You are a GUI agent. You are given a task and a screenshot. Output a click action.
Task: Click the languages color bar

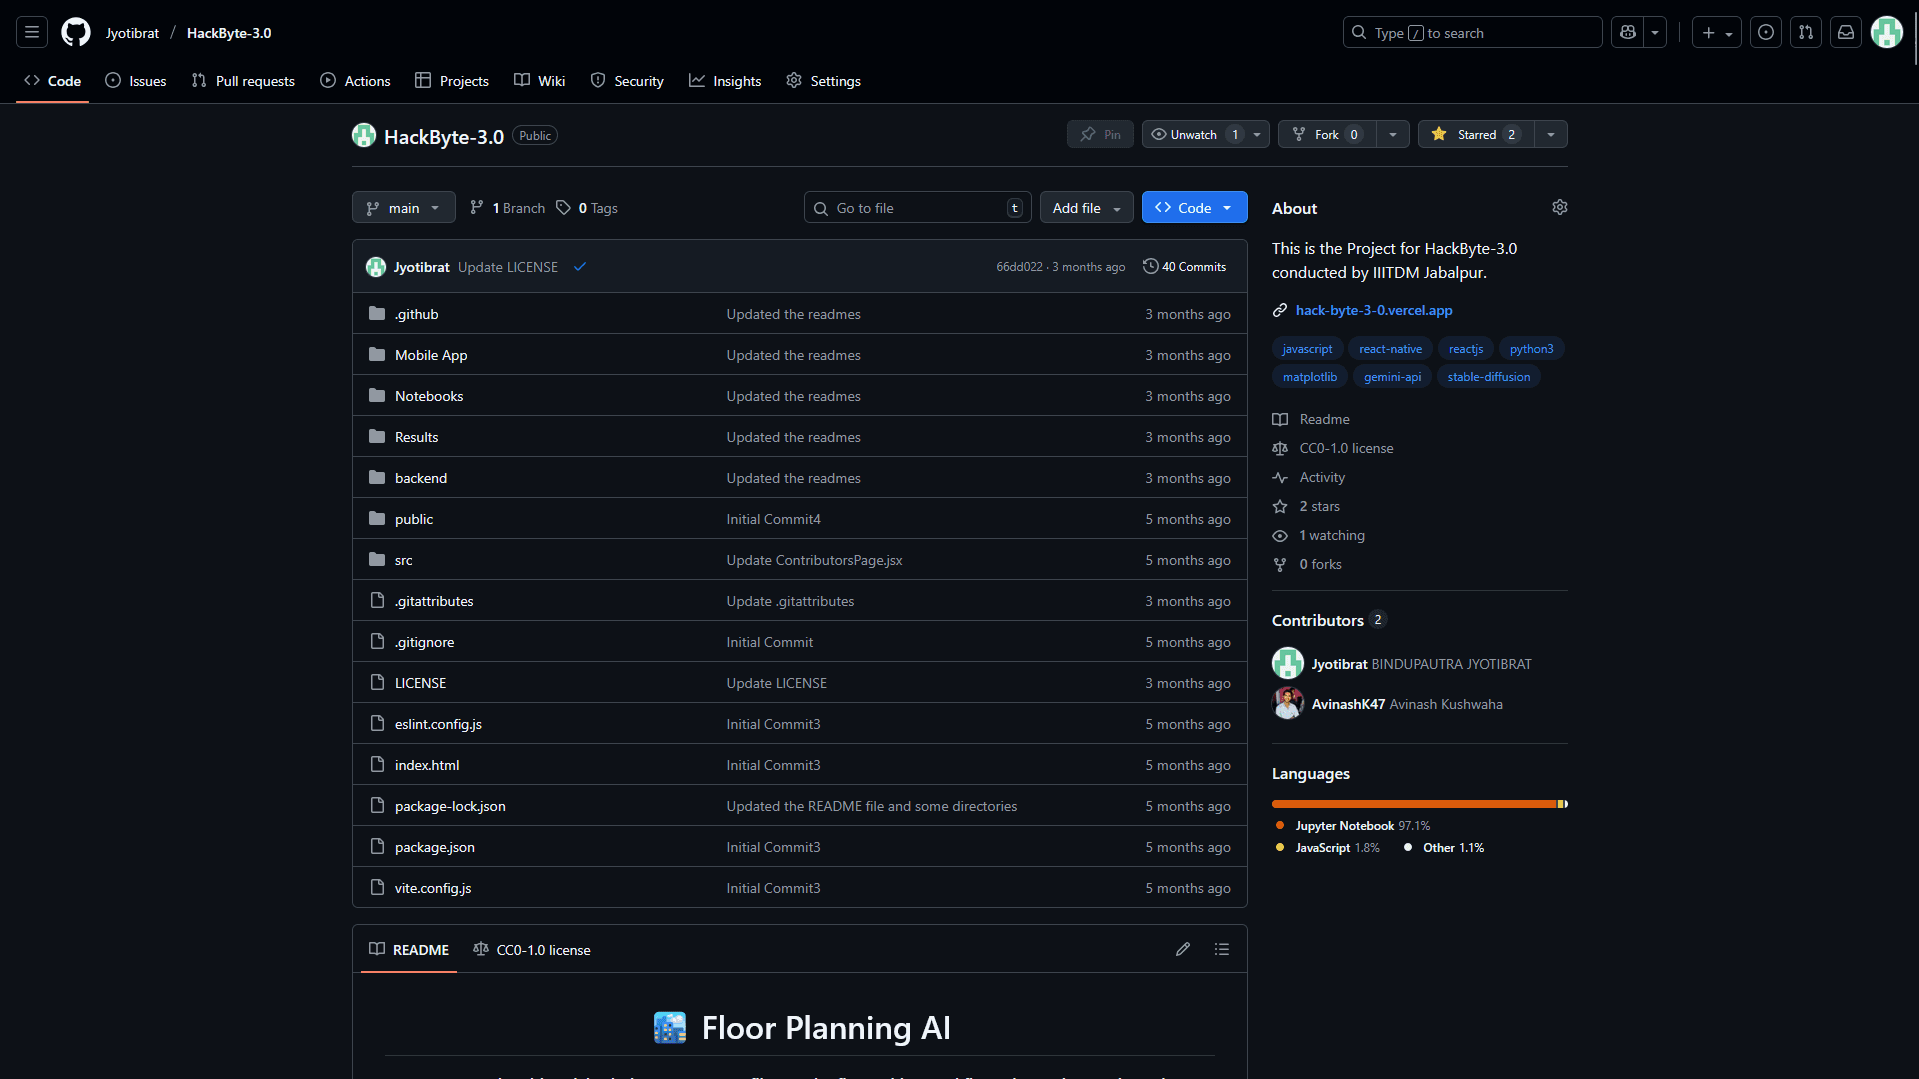tap(1418, 804)
